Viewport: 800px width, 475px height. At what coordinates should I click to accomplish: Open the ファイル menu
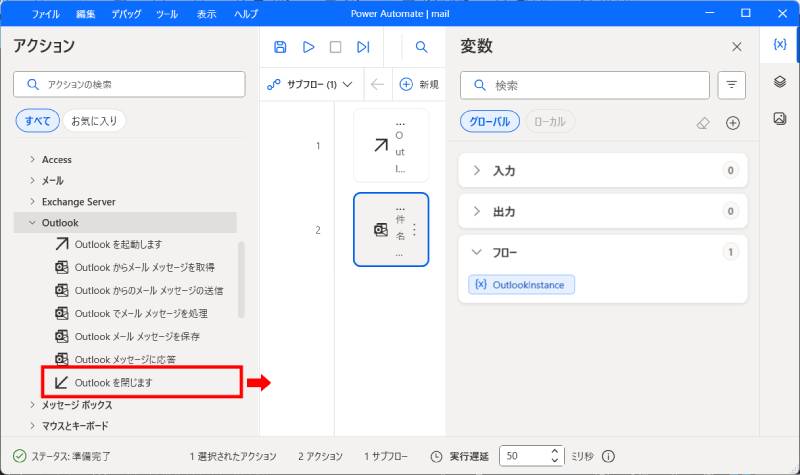(x=45, y=14)
